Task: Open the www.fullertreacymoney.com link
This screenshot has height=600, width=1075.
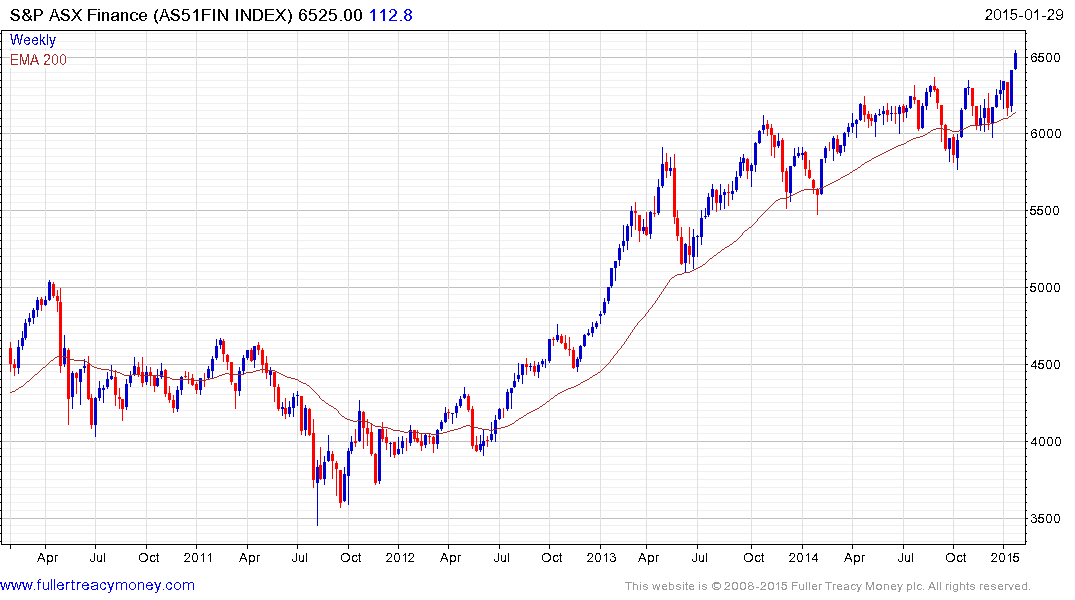Action: 97,585
